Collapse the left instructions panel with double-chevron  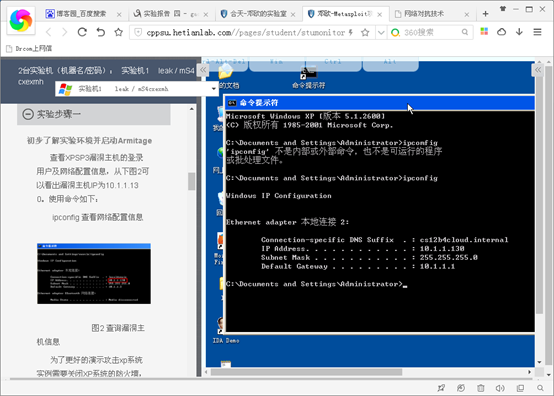203,70
